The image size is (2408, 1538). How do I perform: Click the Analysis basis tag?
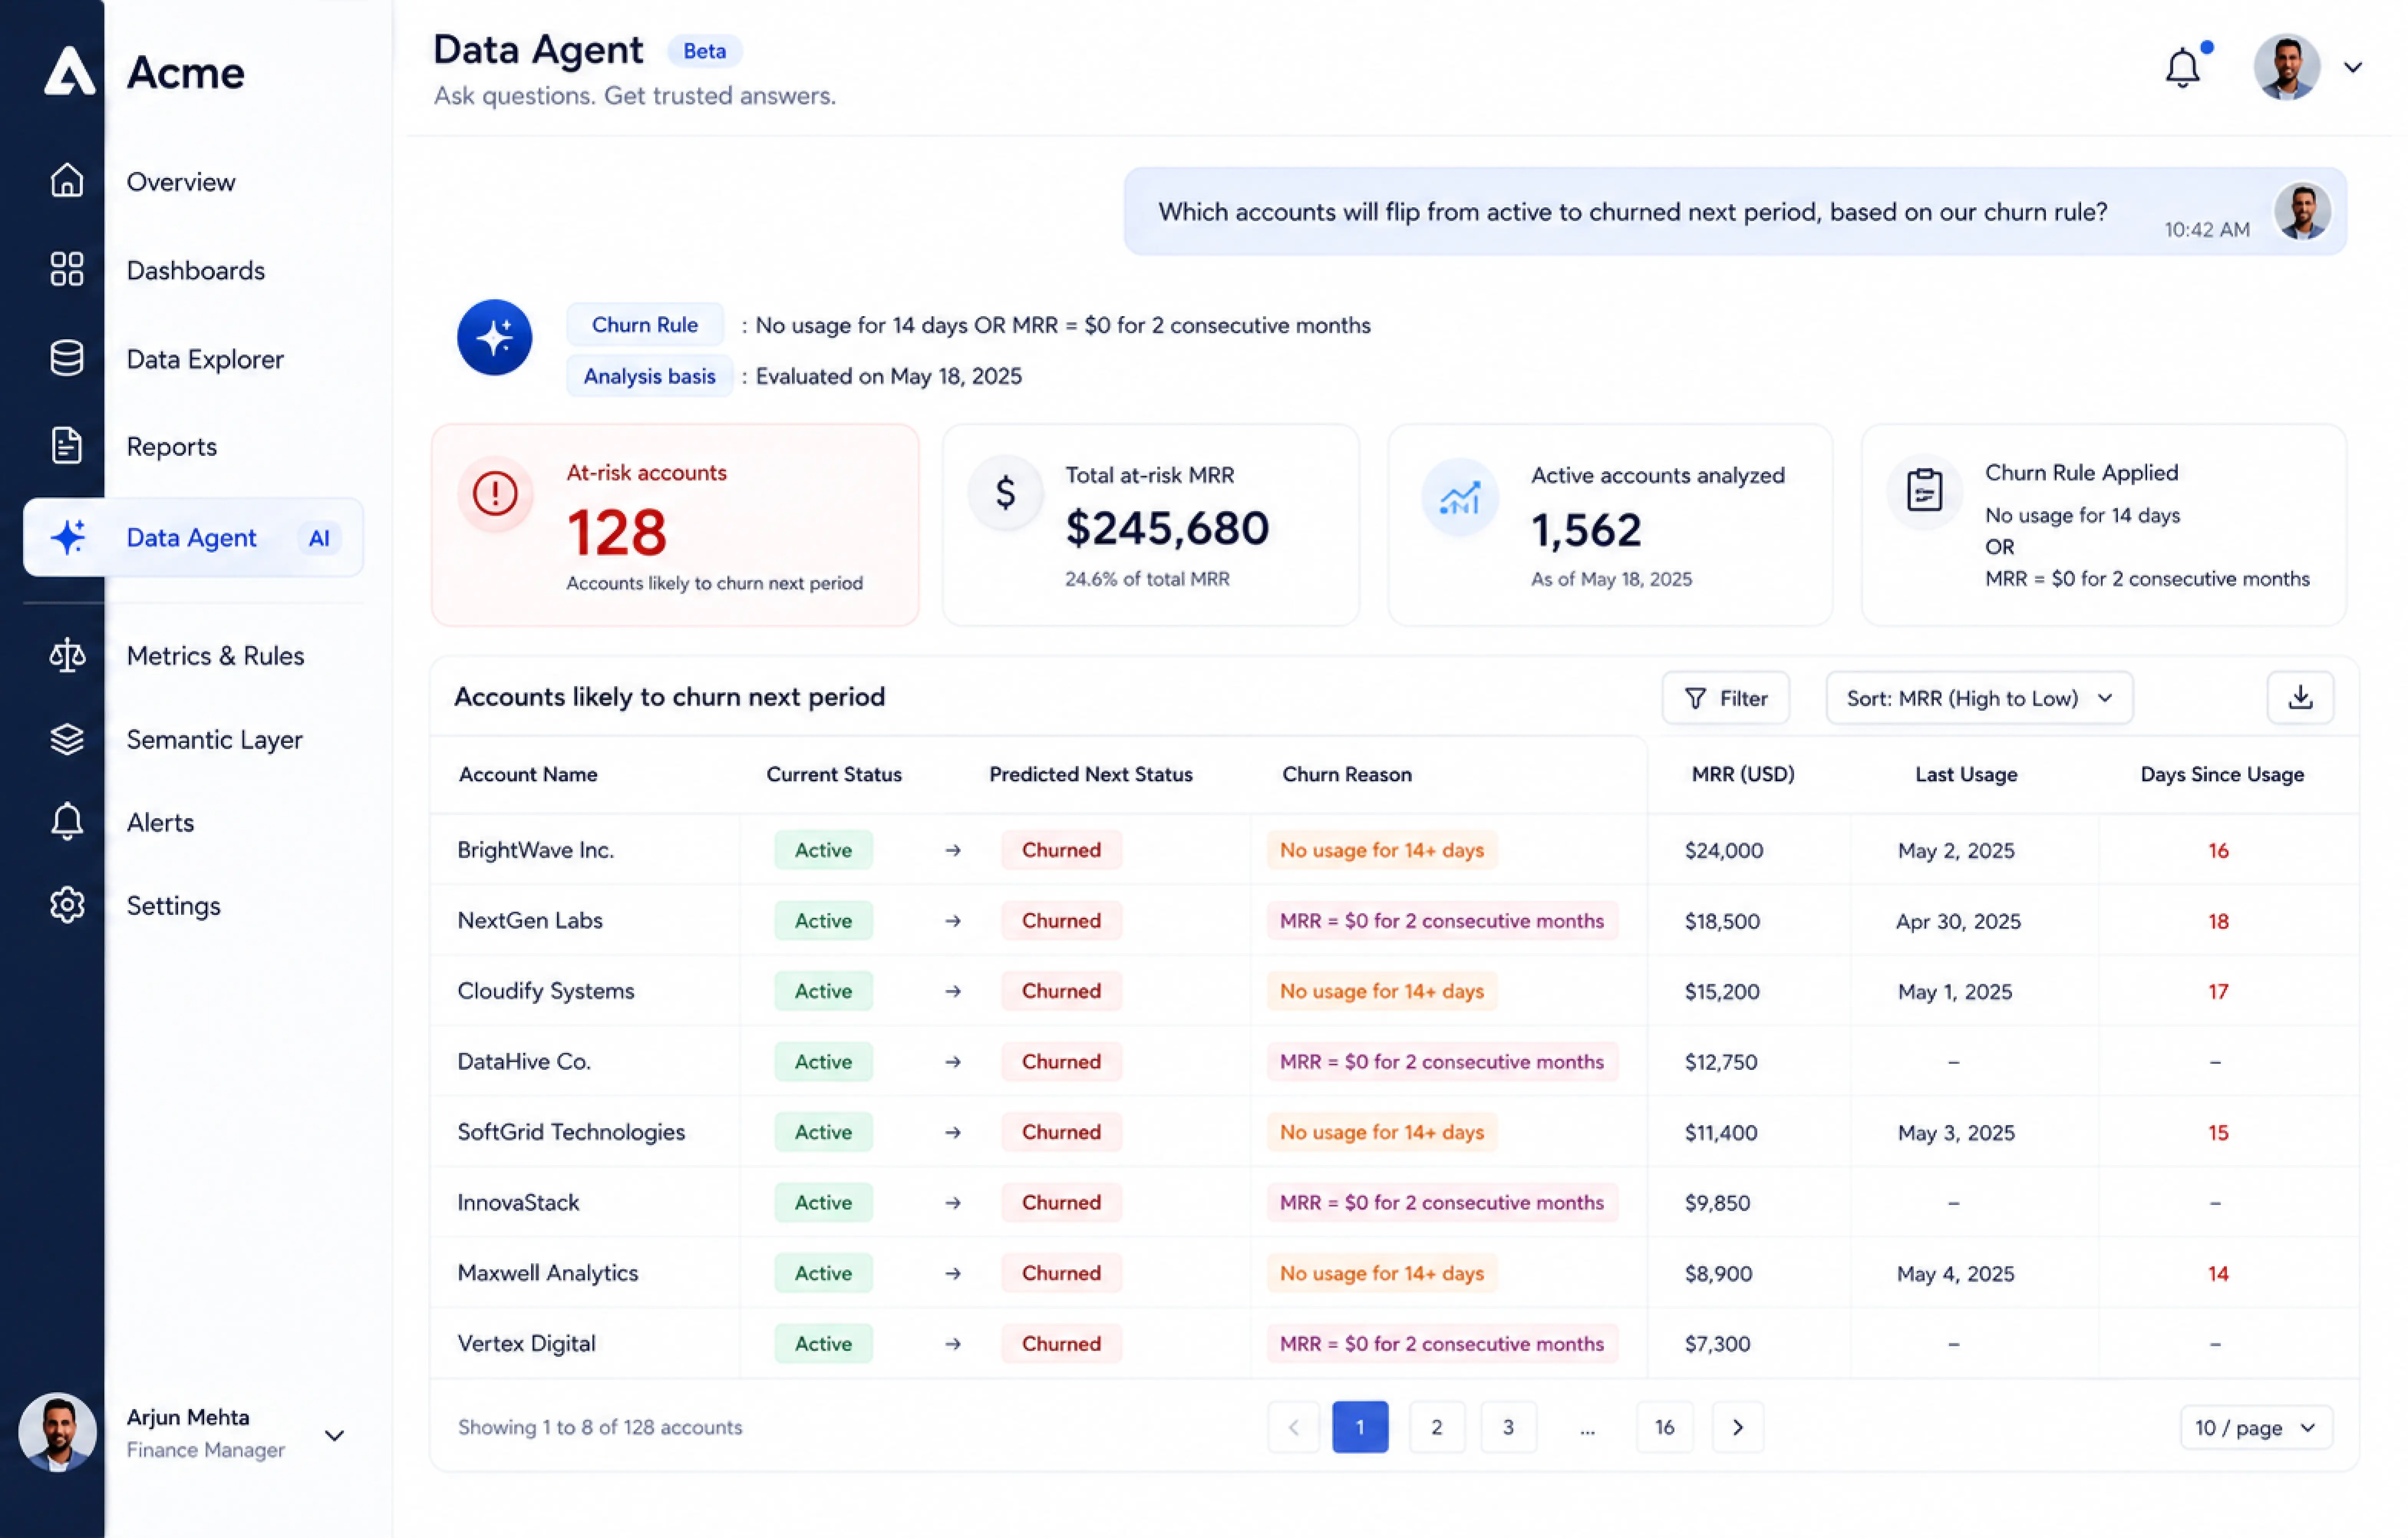[650, 376]
